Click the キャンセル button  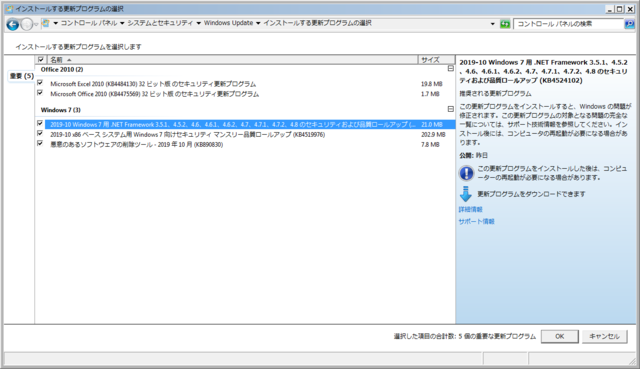point(604,336)
